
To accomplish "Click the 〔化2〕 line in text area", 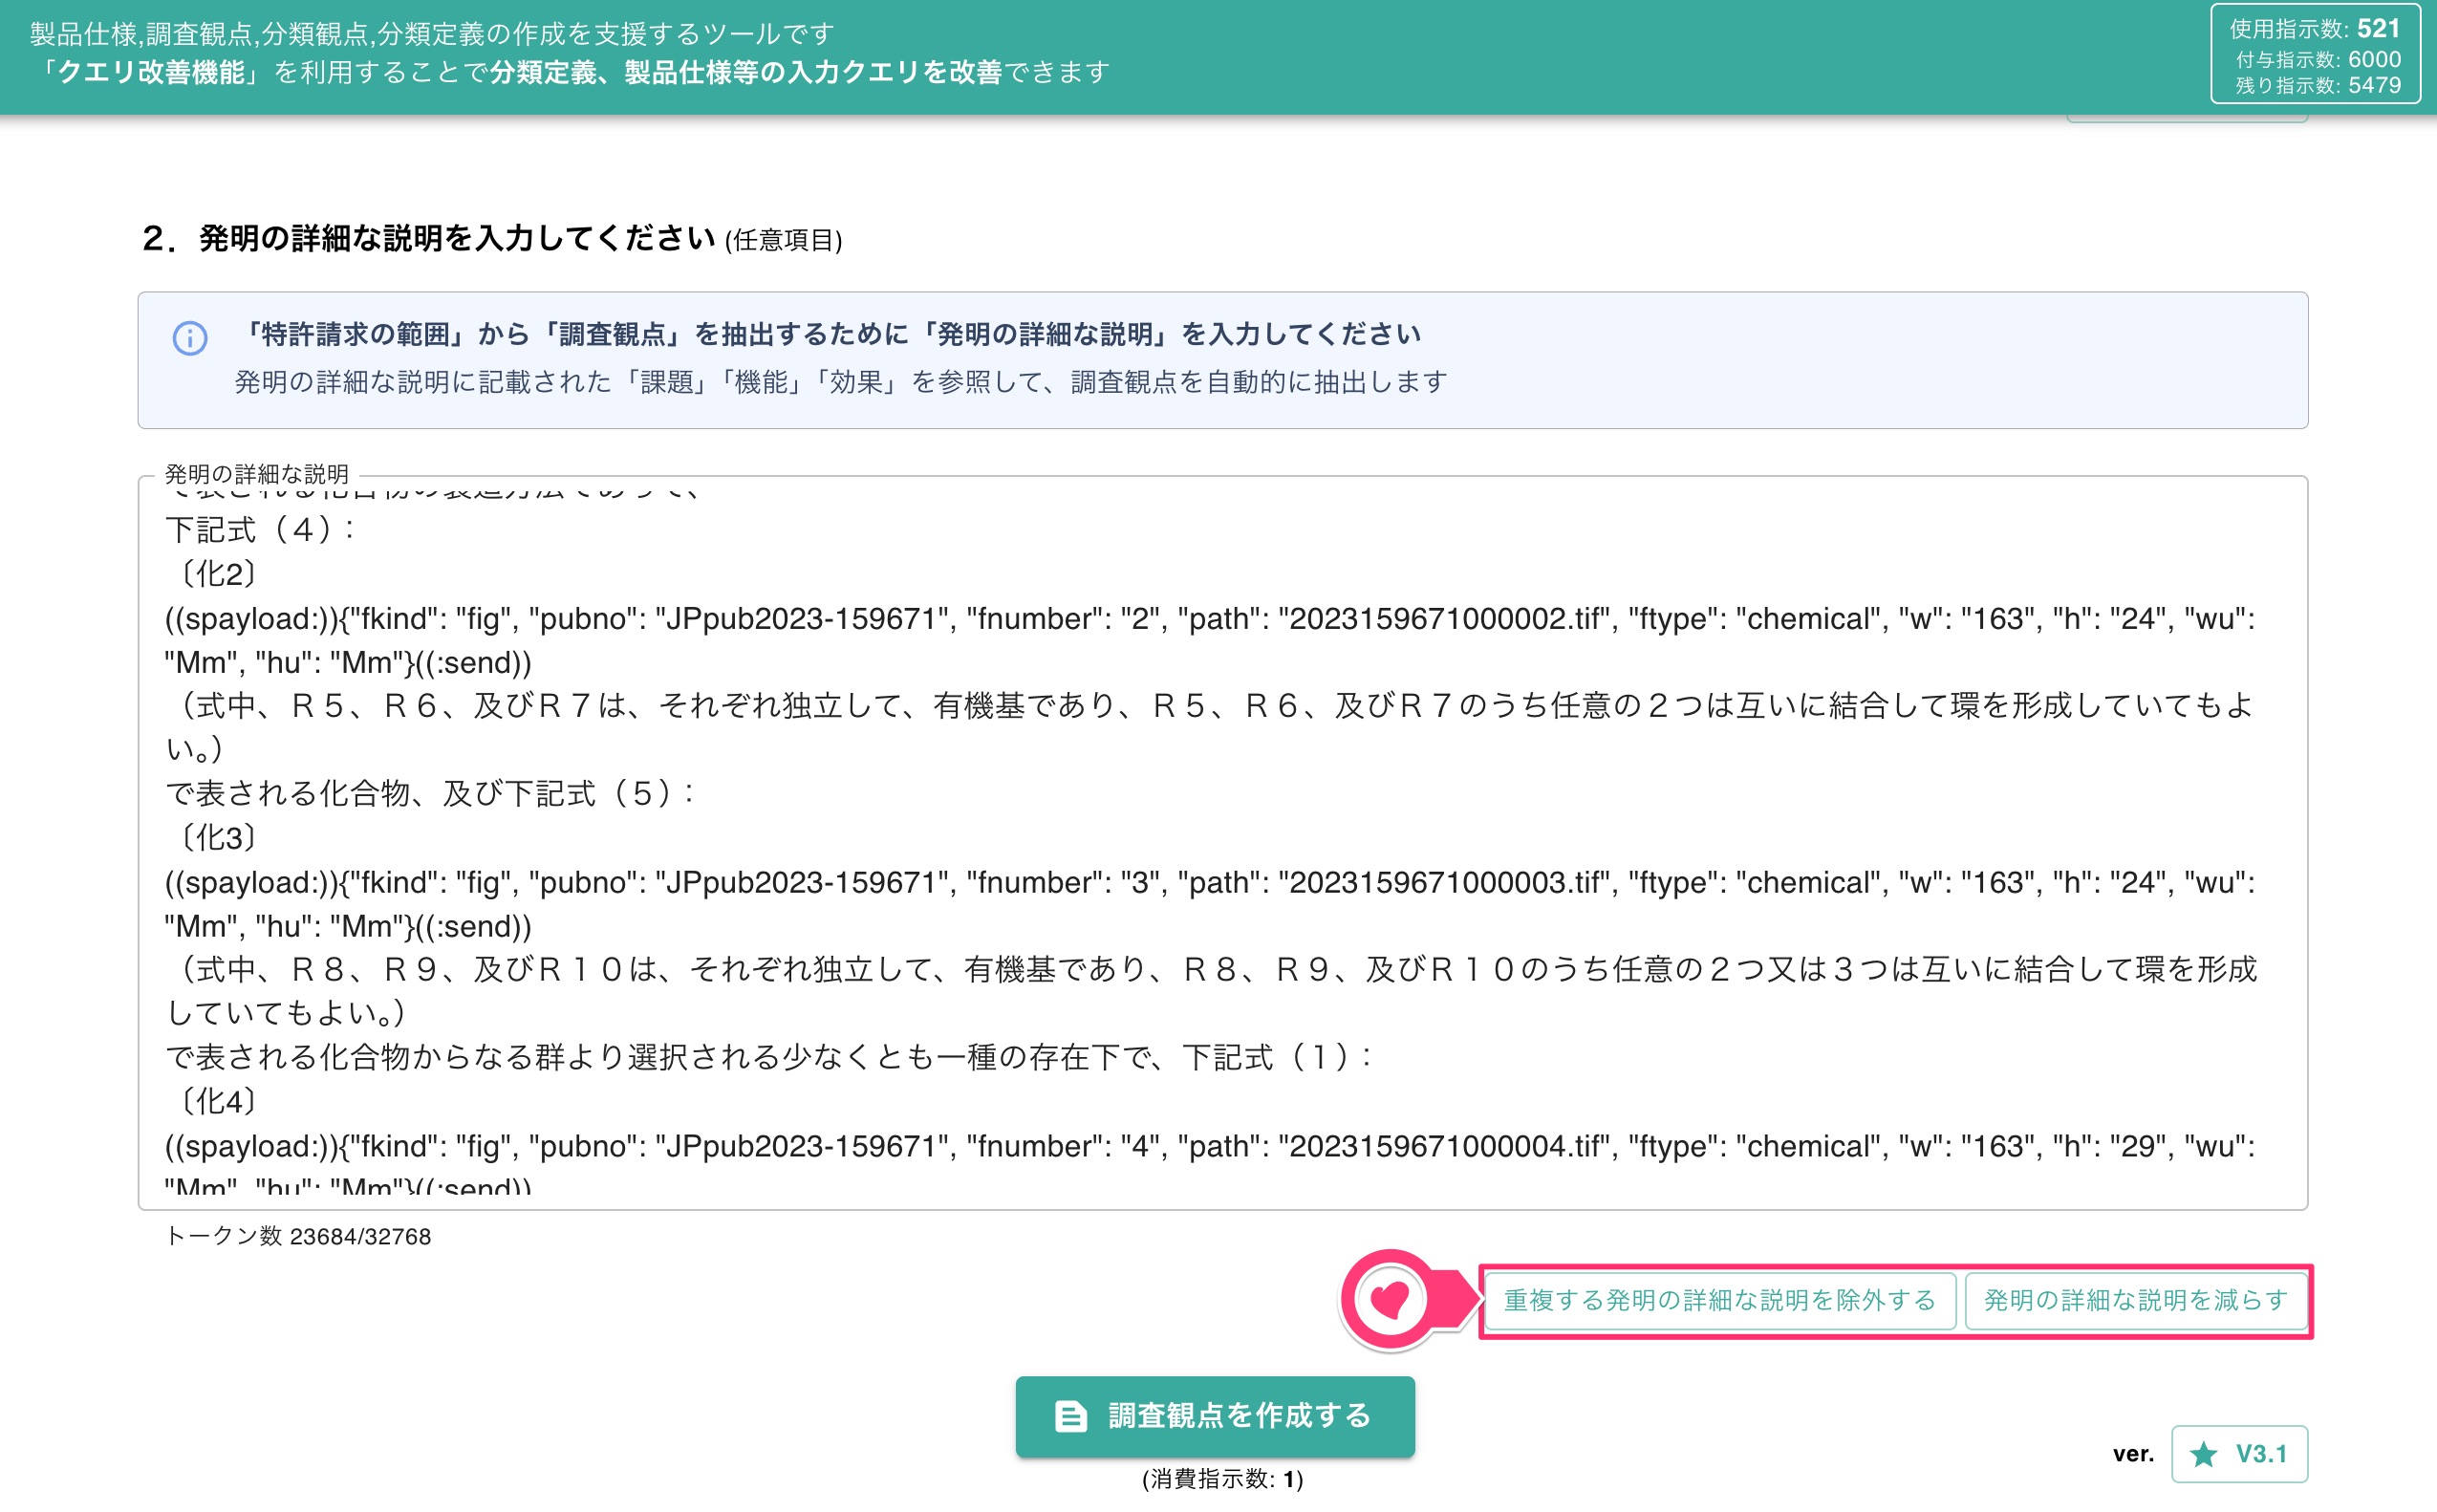I will coord(216,574).
